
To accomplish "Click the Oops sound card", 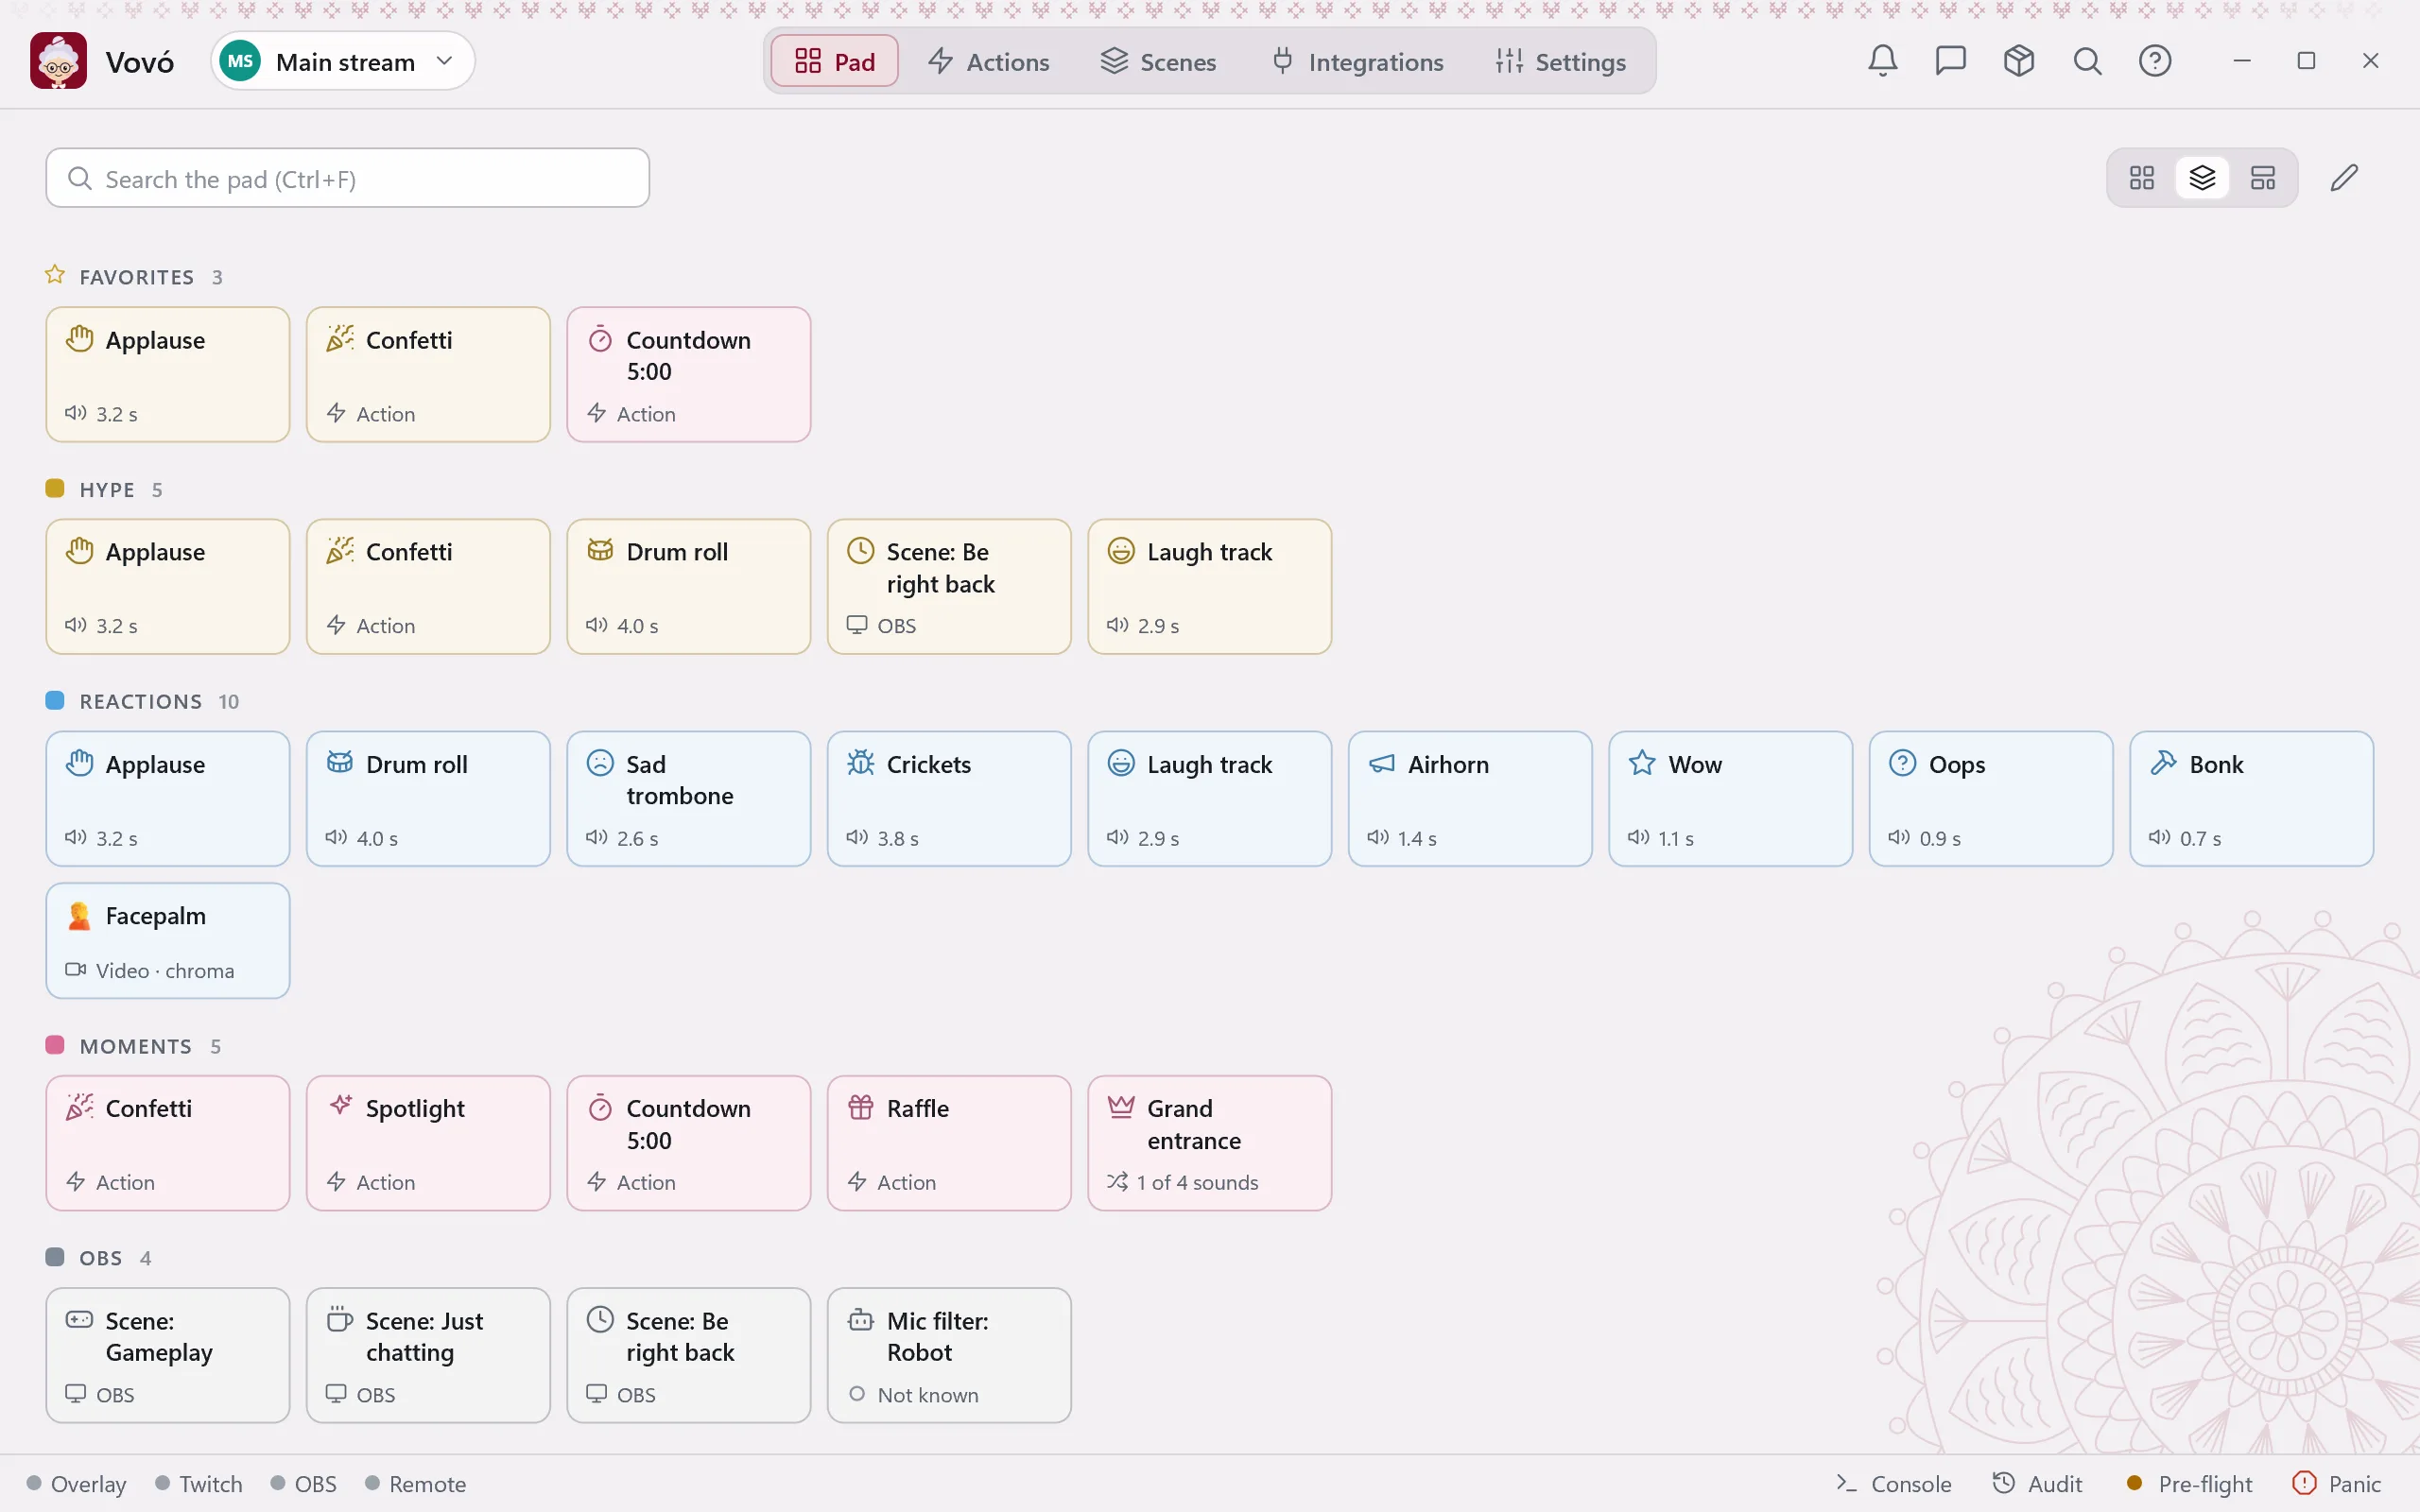I will (1990, 798).
